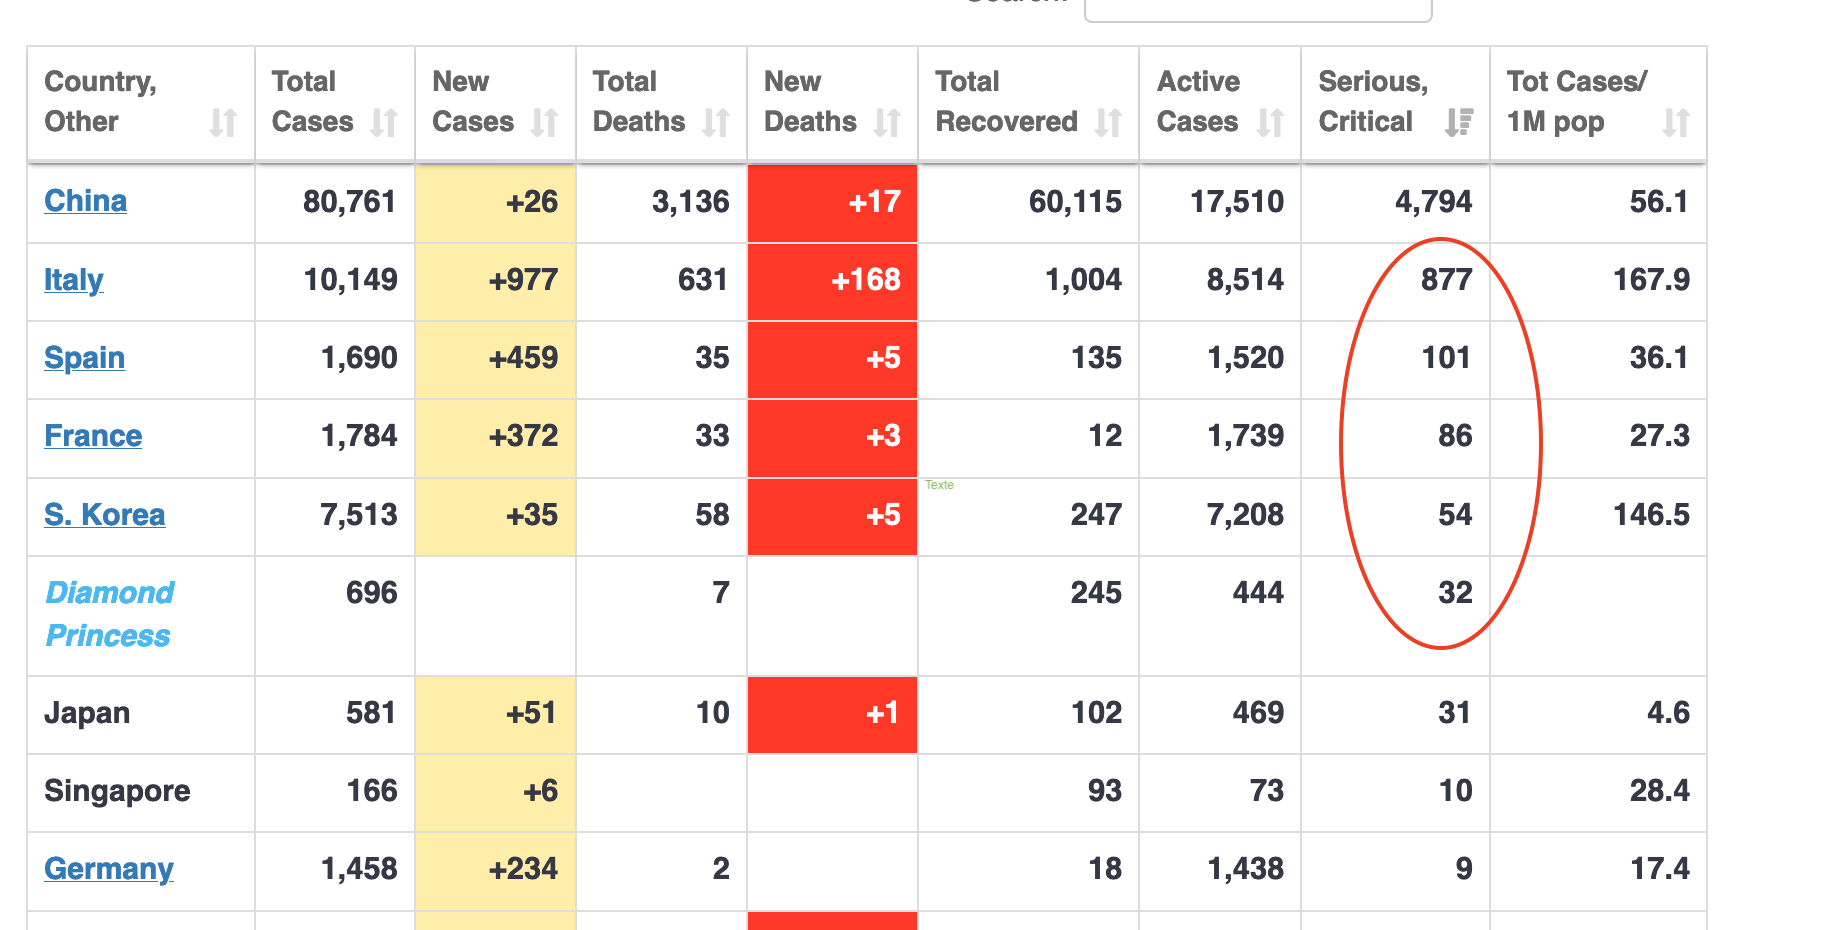
Task: Click in the Search input field
Action: coord(1258,8)
